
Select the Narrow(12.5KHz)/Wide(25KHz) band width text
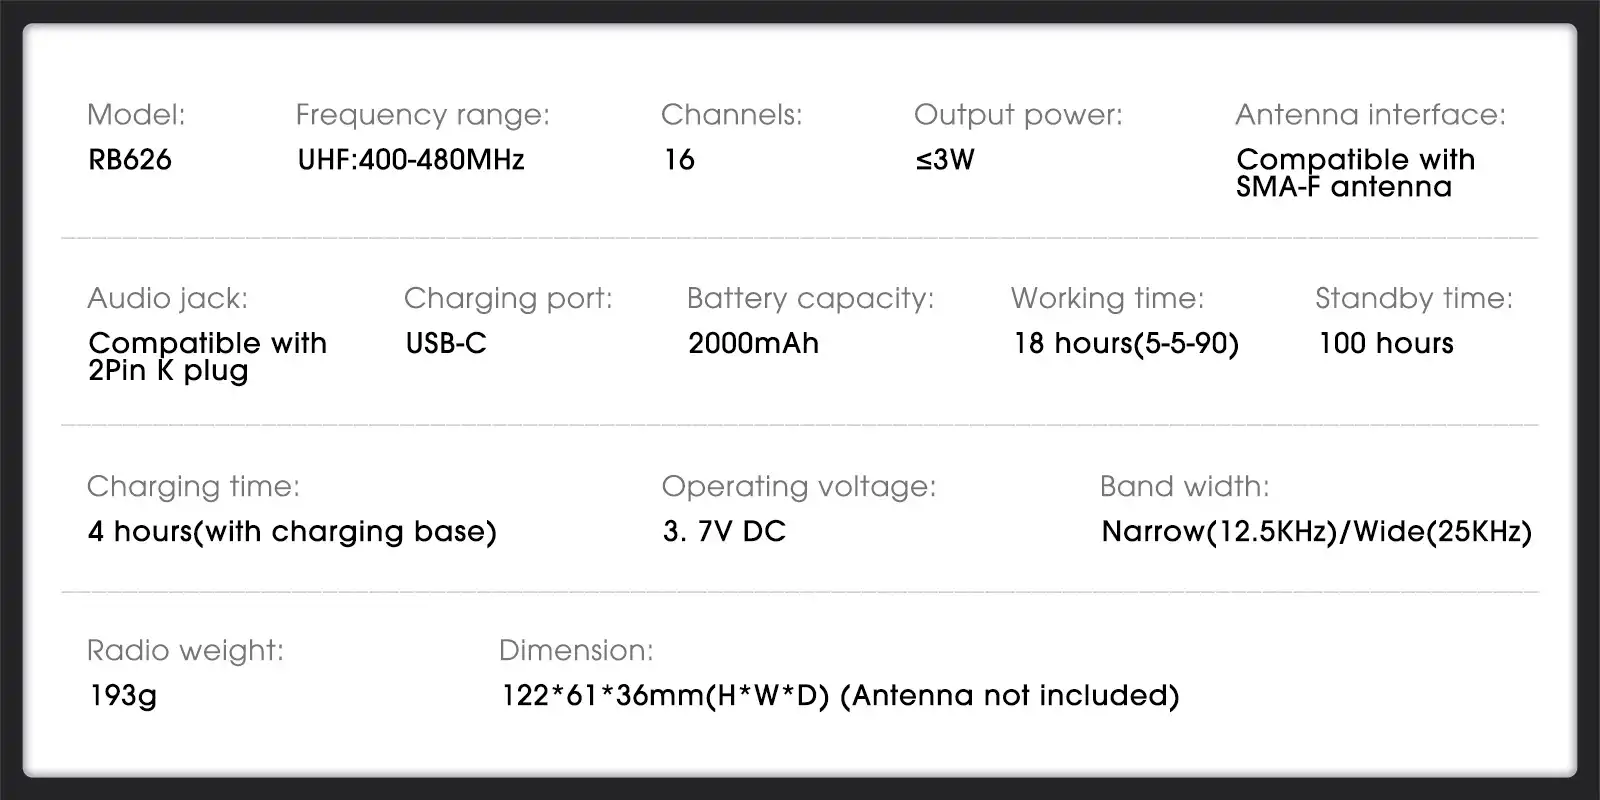pyautogui.click(x=1316, y=532)
